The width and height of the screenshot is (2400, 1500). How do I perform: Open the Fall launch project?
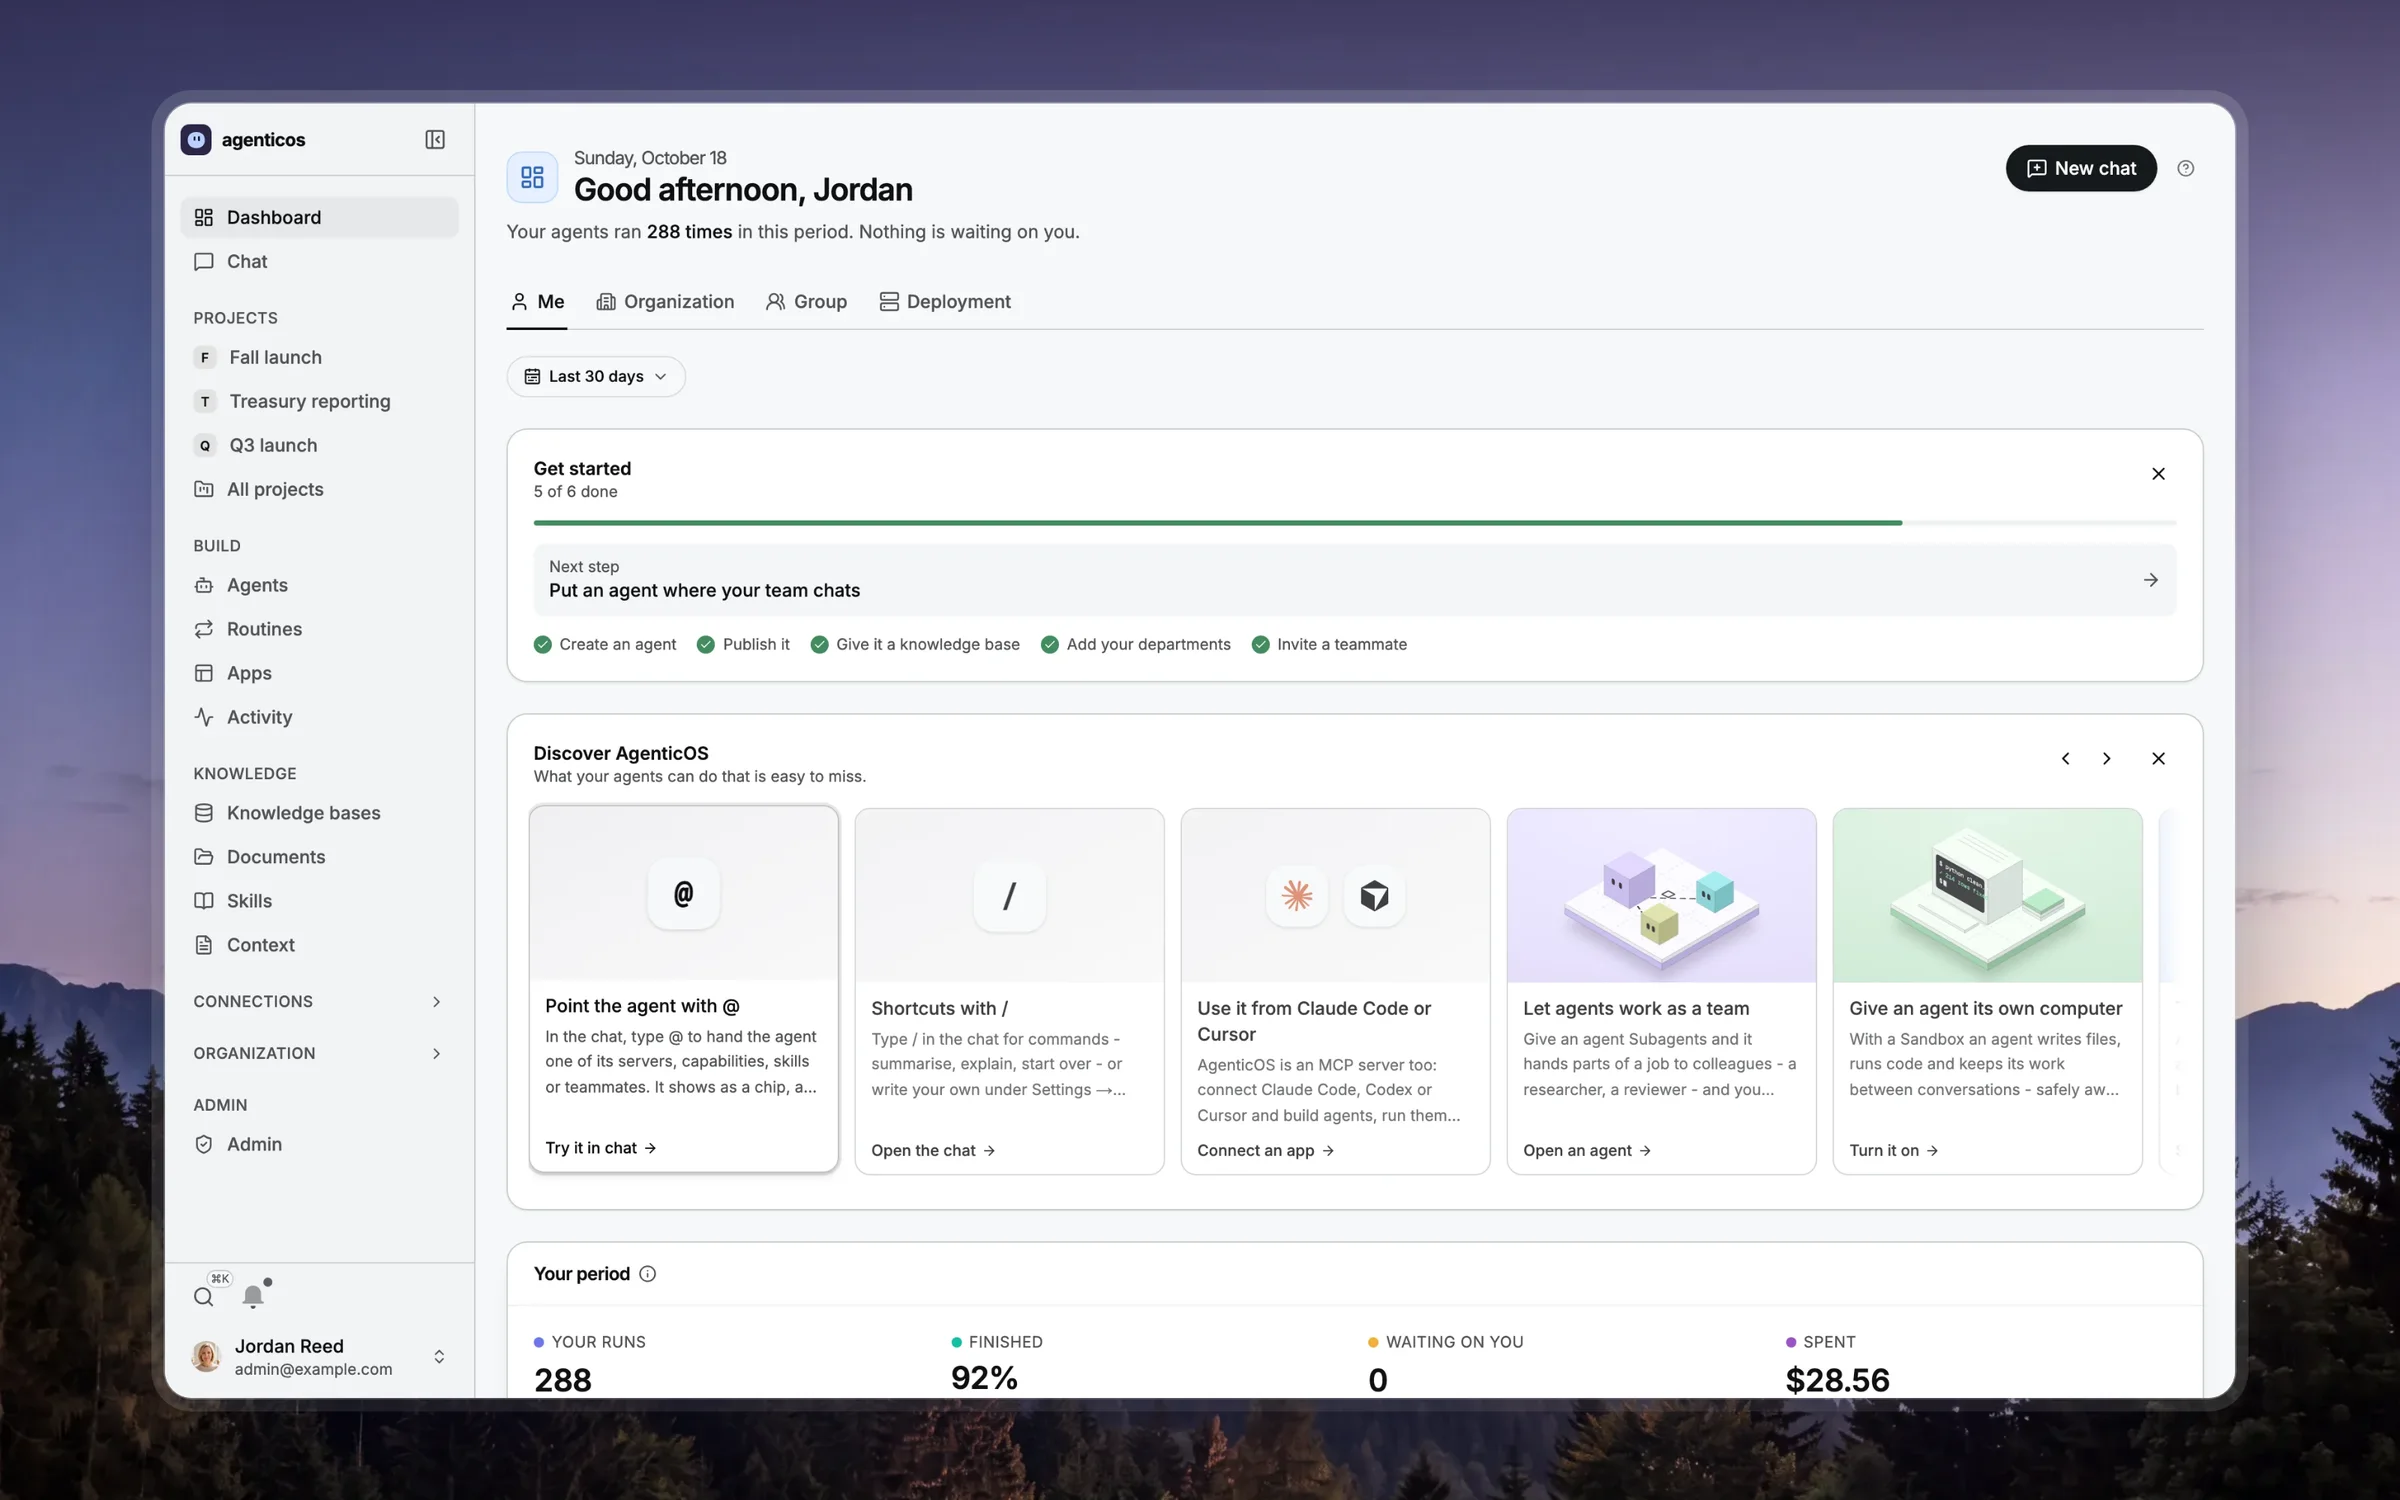point(319,357)
